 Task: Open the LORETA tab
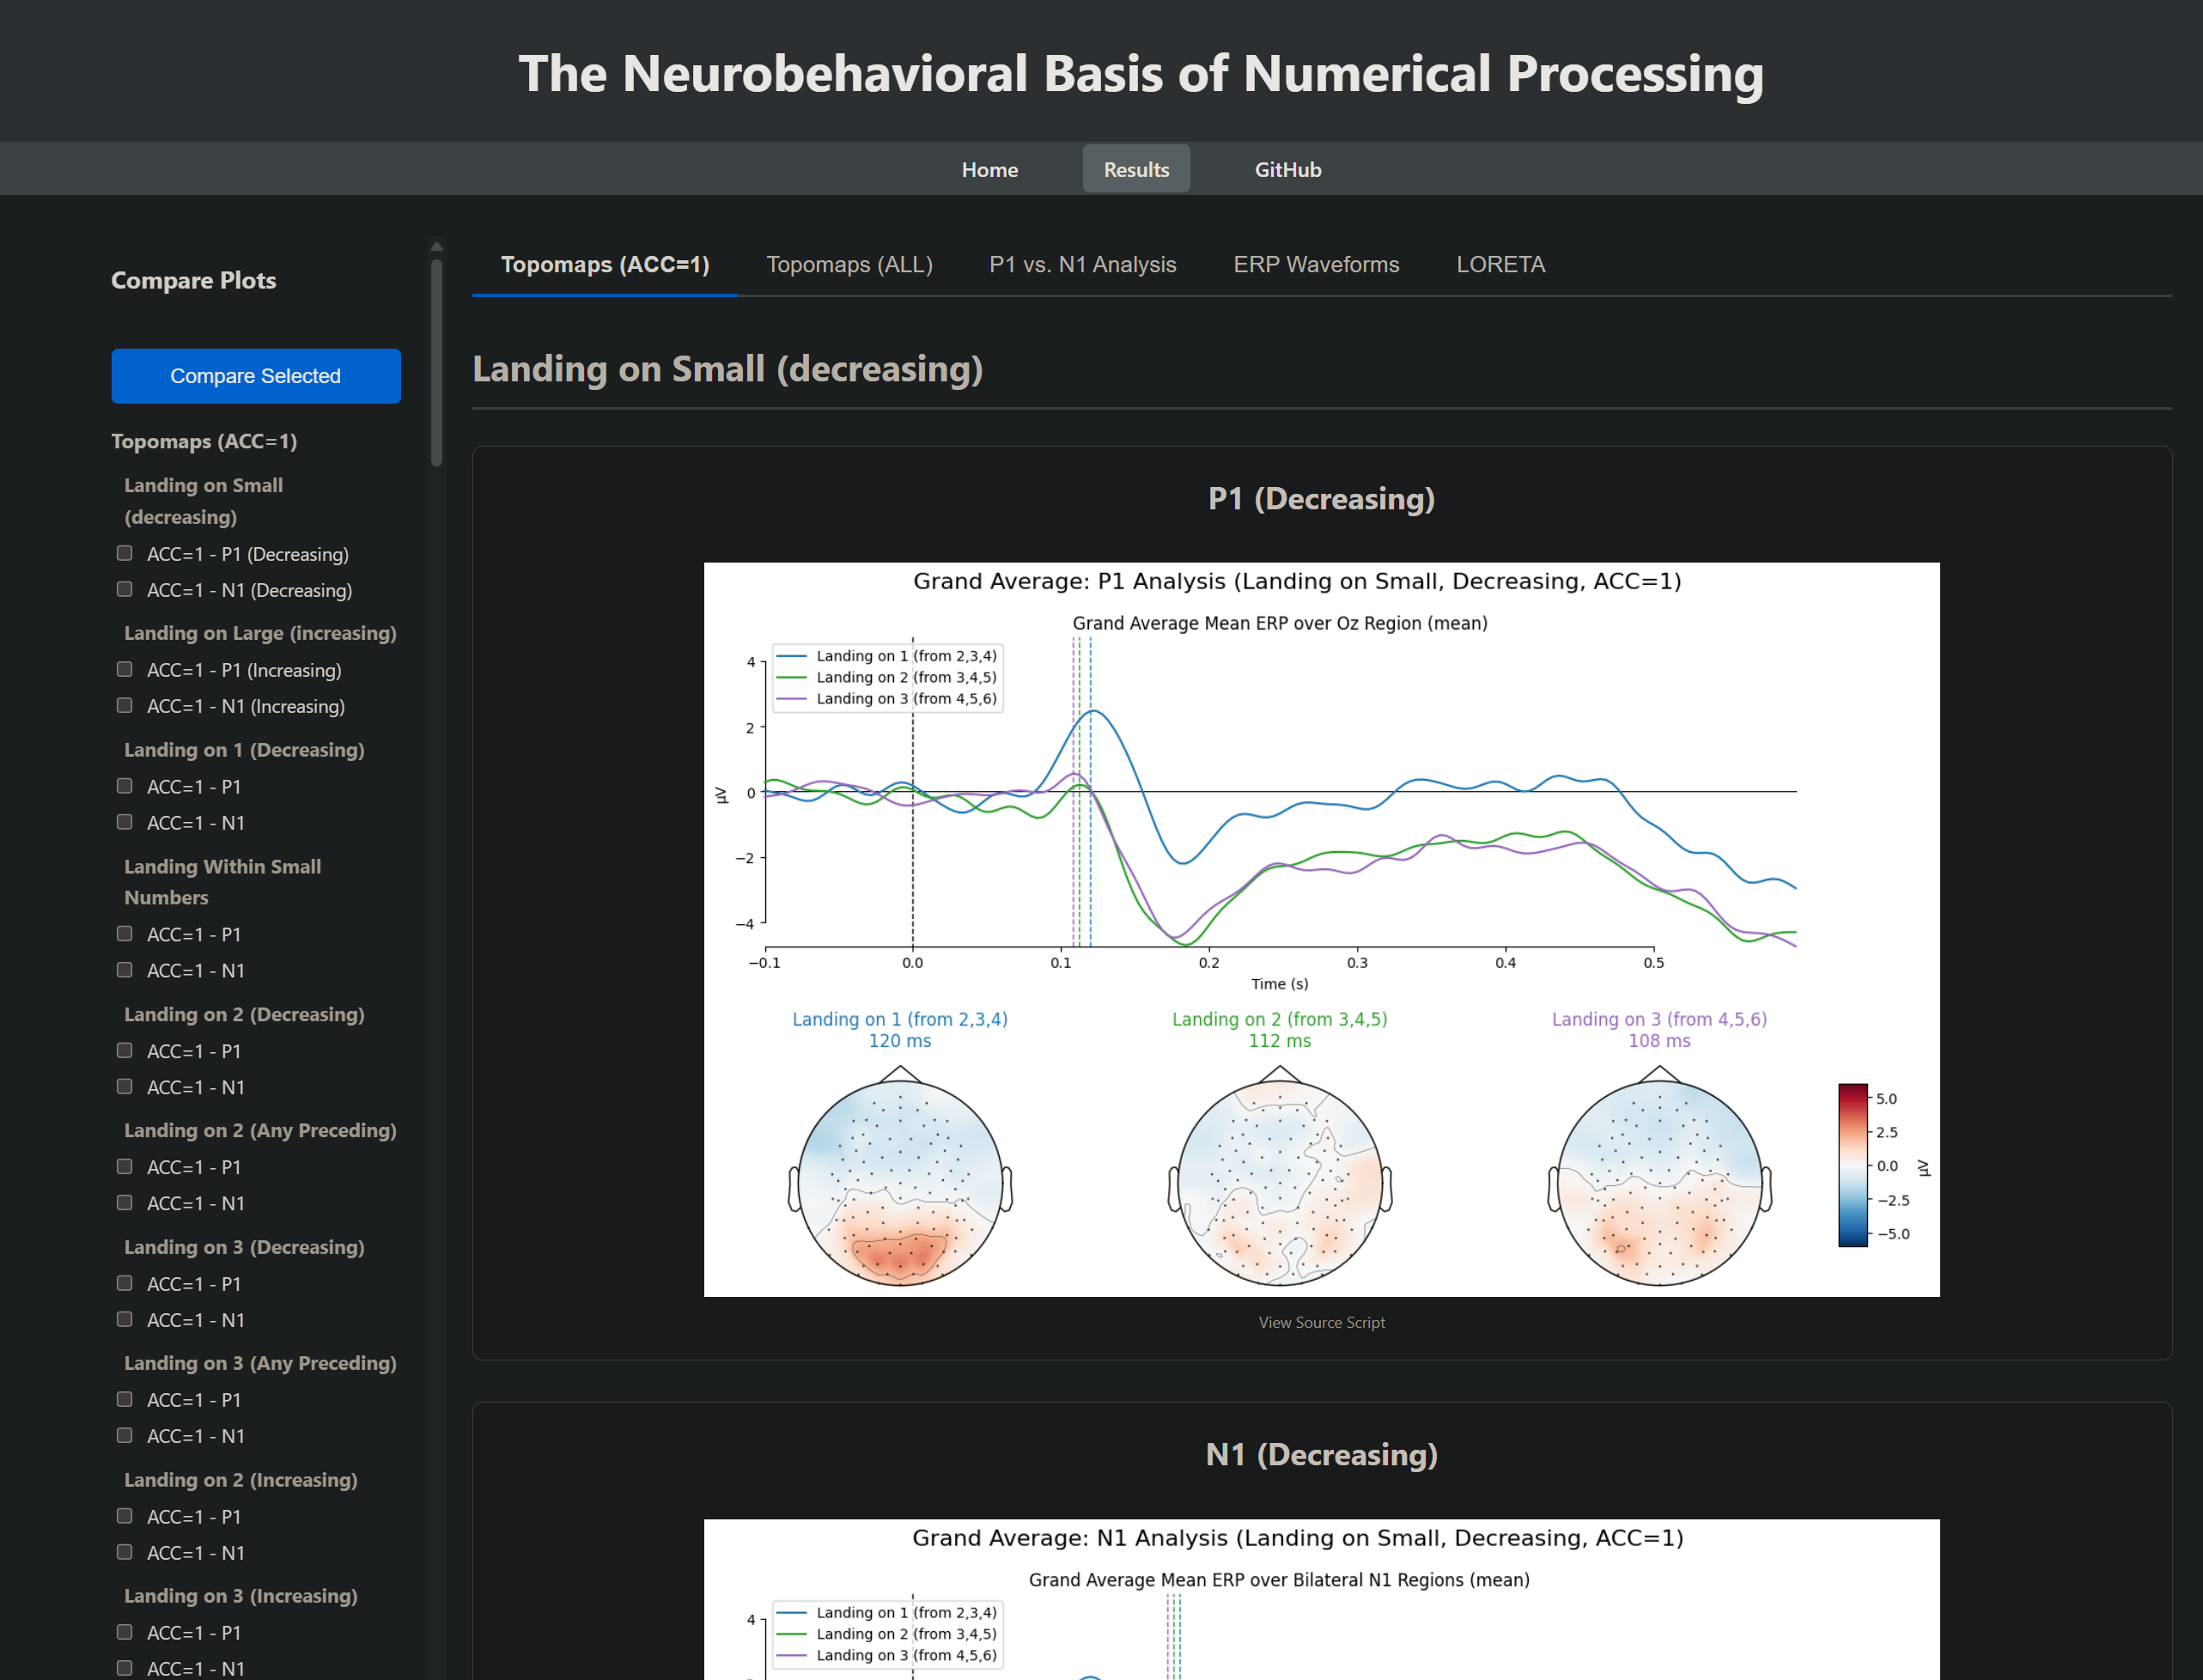(1500, 264)
